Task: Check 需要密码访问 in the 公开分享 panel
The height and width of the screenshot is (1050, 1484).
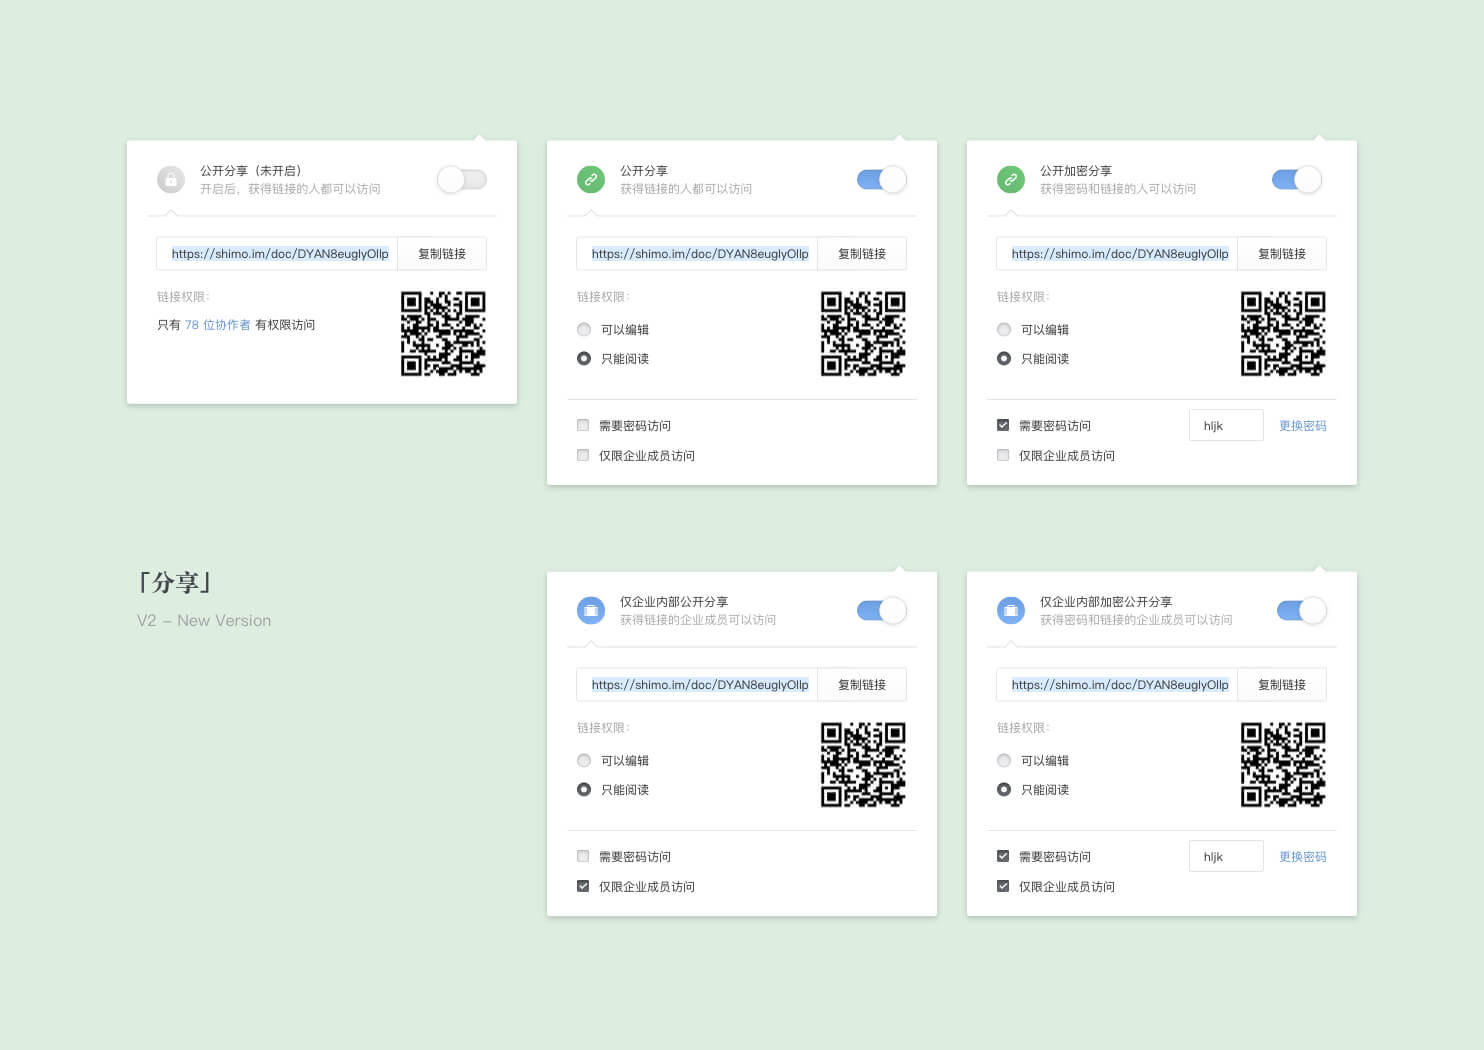Action: coord(583,426)
